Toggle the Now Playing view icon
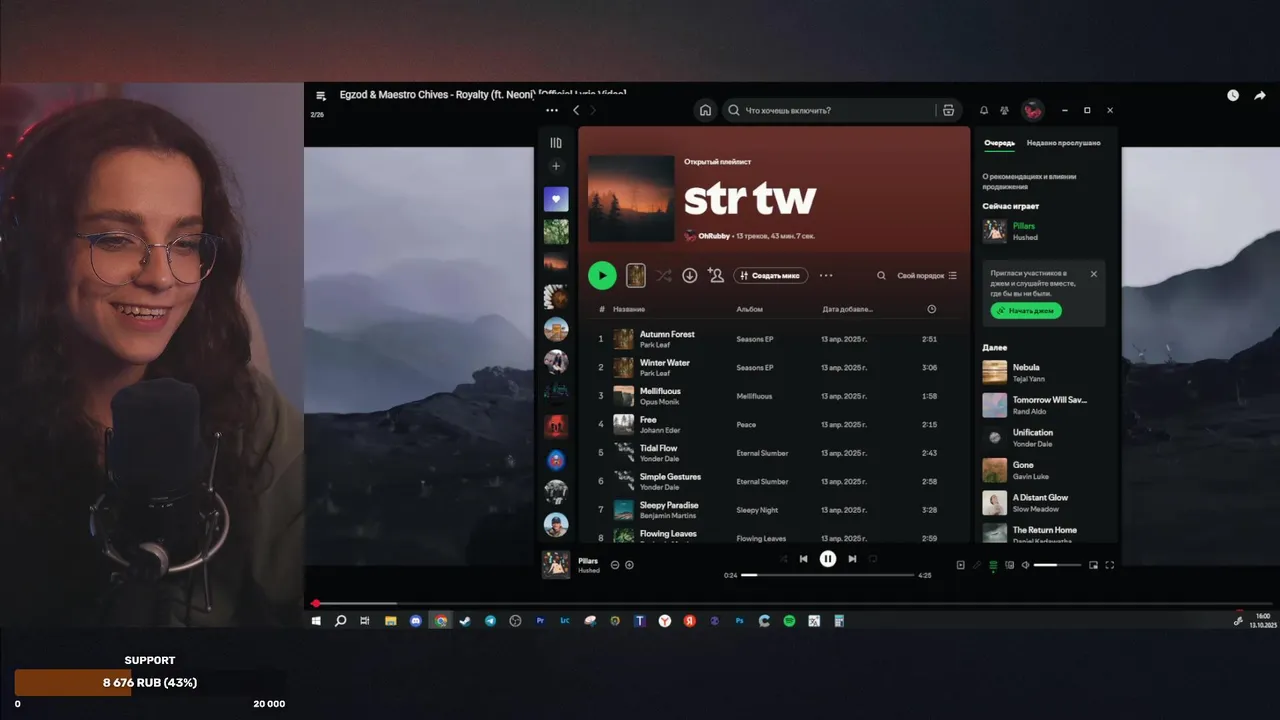Screen dimensions: 1280x720 click(960, 565)
